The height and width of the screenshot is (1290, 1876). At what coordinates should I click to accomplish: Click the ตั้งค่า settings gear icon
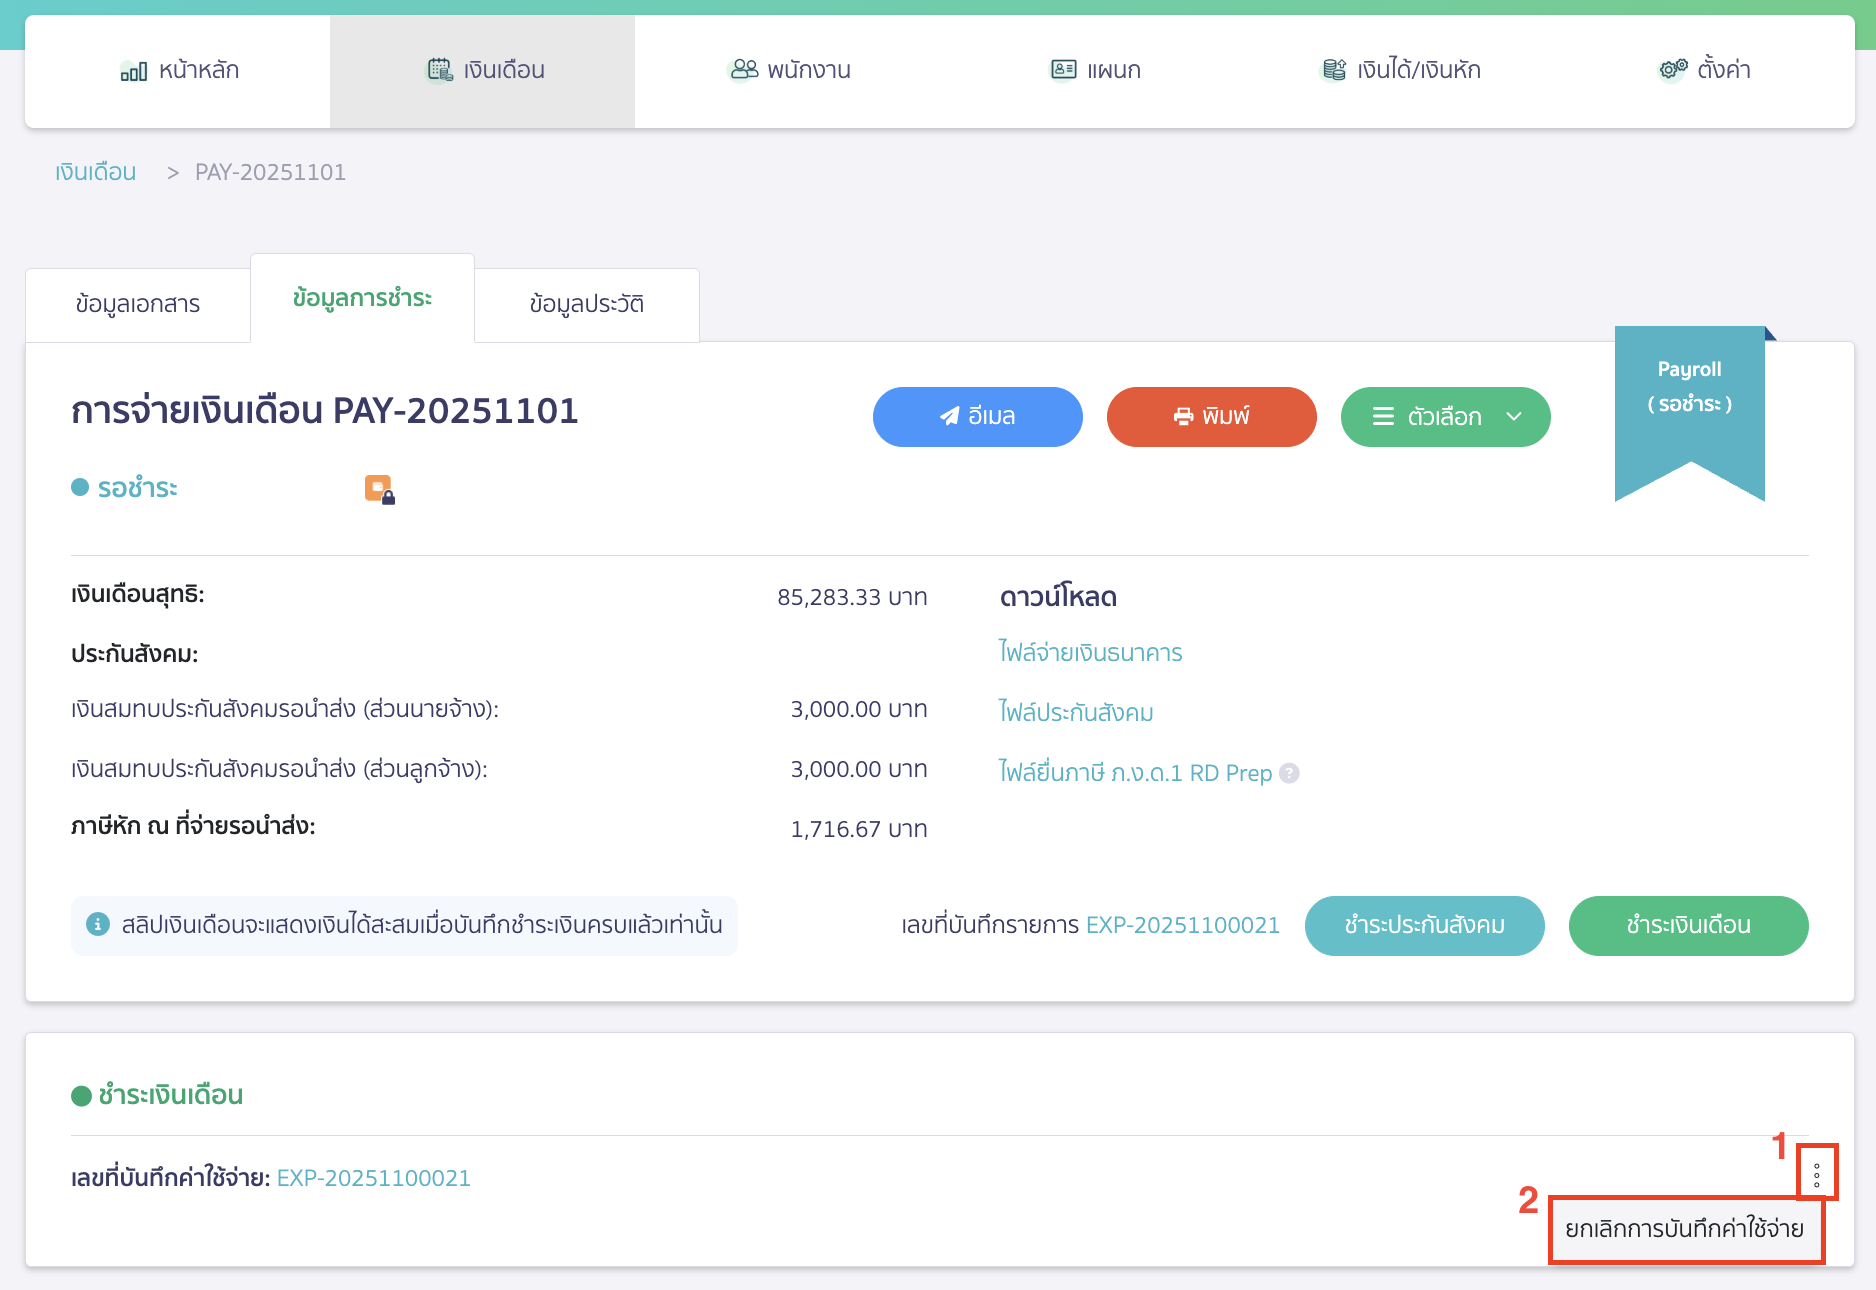pyautogui.click(x=1670, y=70)
